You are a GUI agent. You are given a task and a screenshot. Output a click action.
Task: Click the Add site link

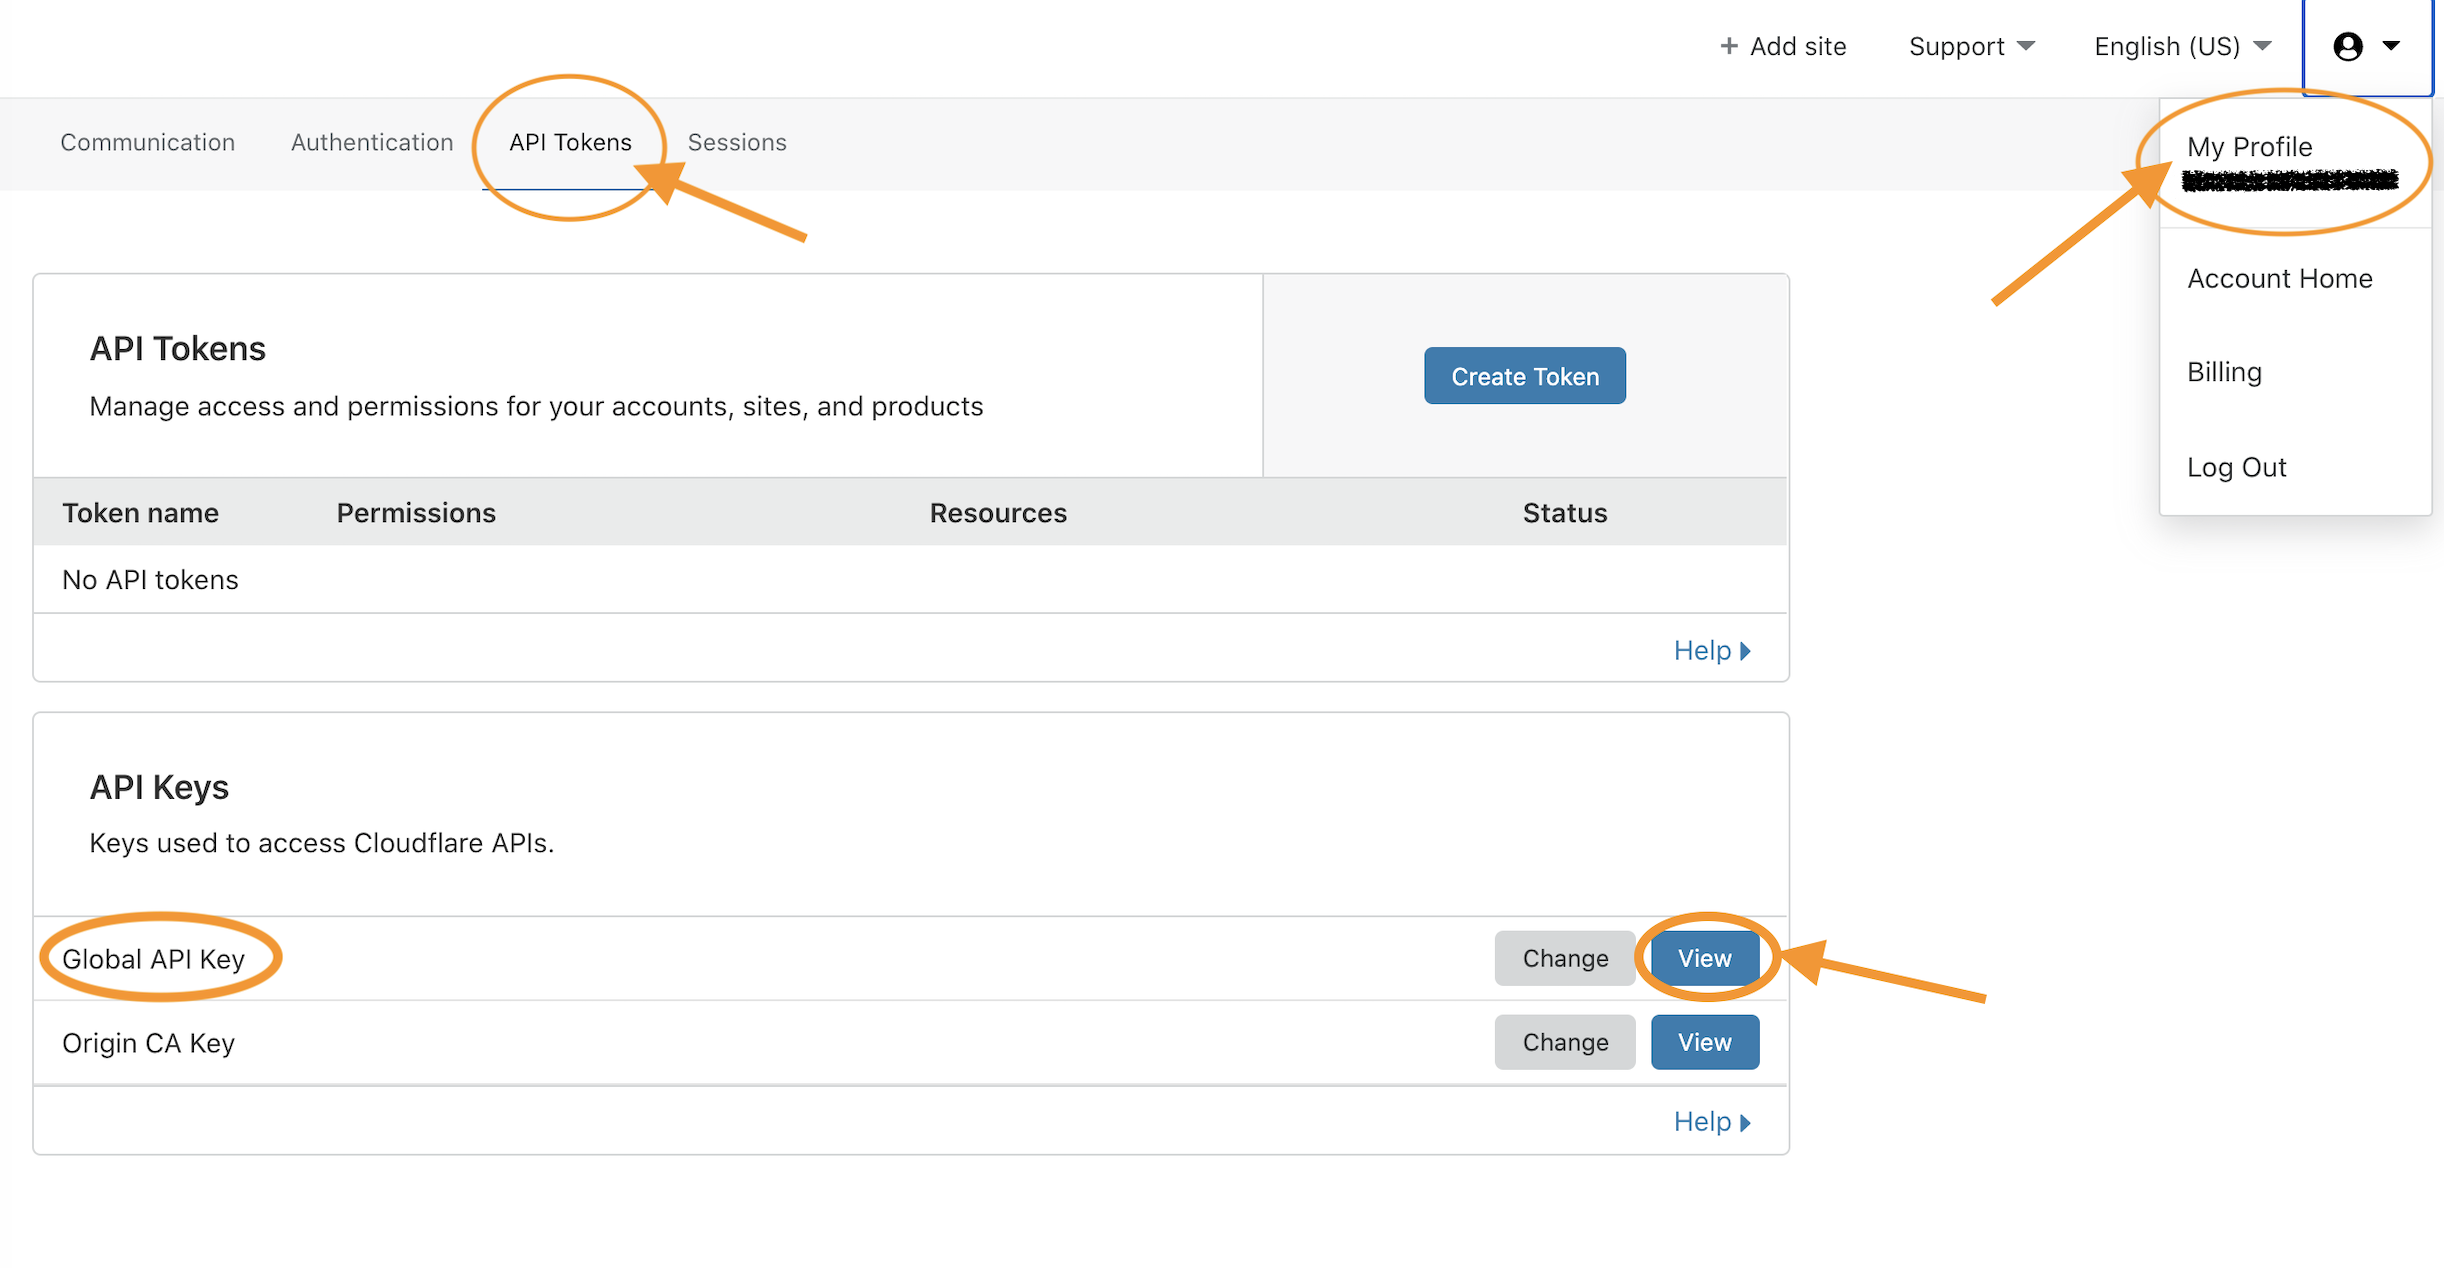(x=1783, y=46)
